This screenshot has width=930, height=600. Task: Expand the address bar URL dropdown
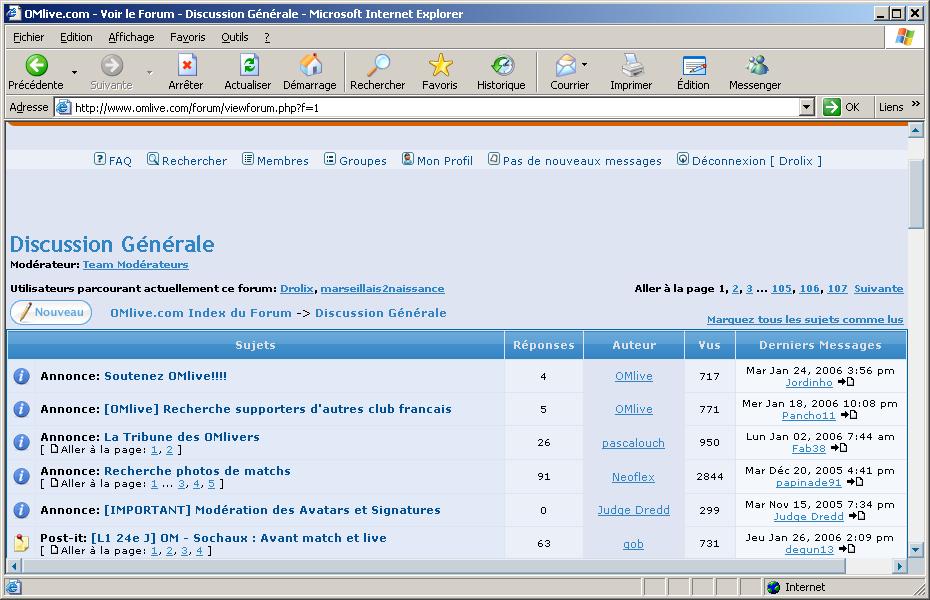tap(807, 107)
